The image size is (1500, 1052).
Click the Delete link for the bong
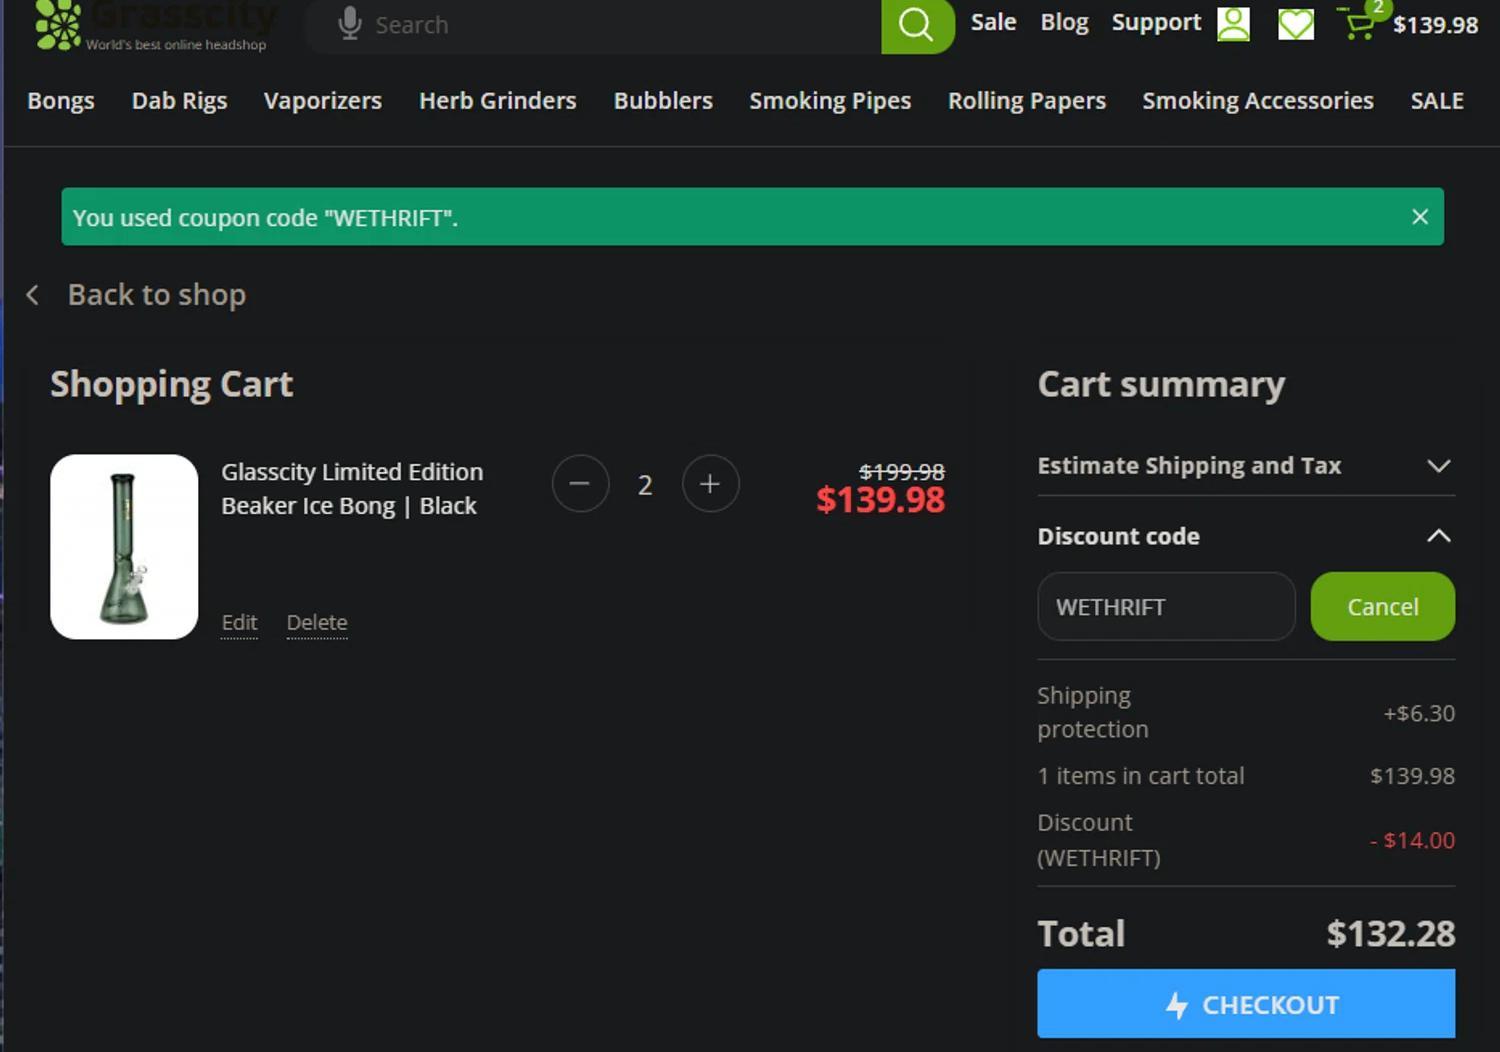[317, 622]
